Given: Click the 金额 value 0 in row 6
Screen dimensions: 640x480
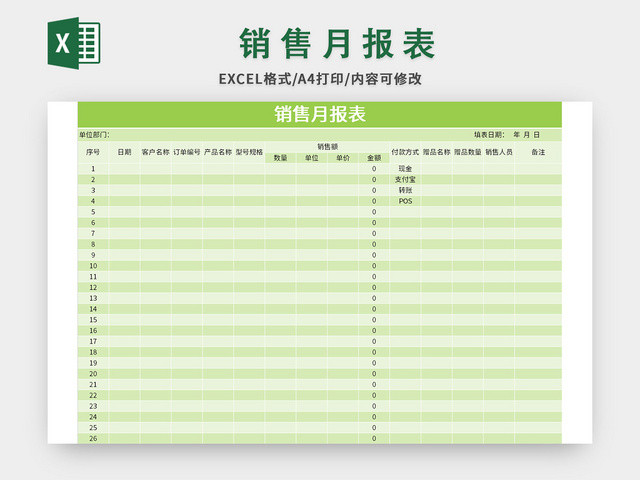Looking at the screenshot, I should [x=374, y=223].
